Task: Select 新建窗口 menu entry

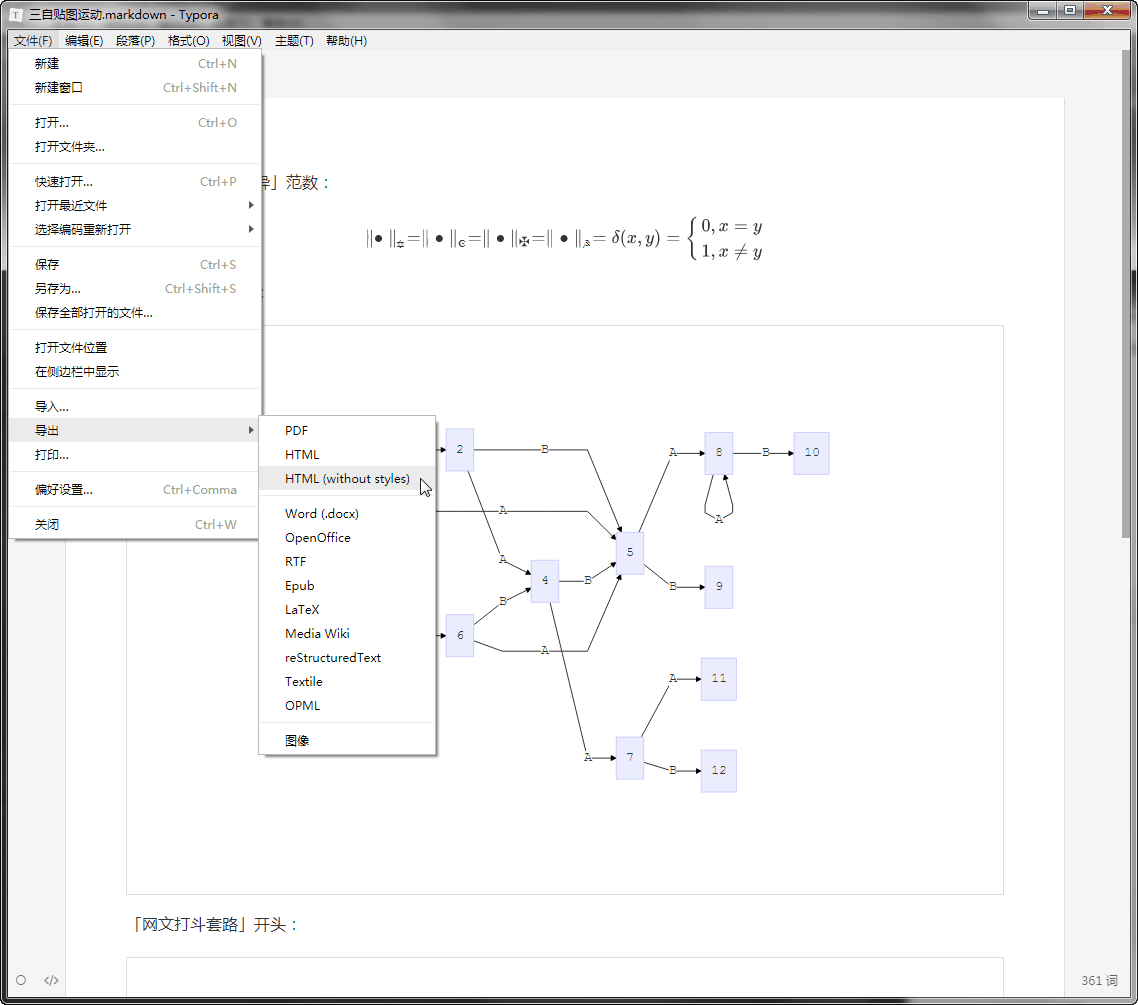Action: click(x=135, y=88)
